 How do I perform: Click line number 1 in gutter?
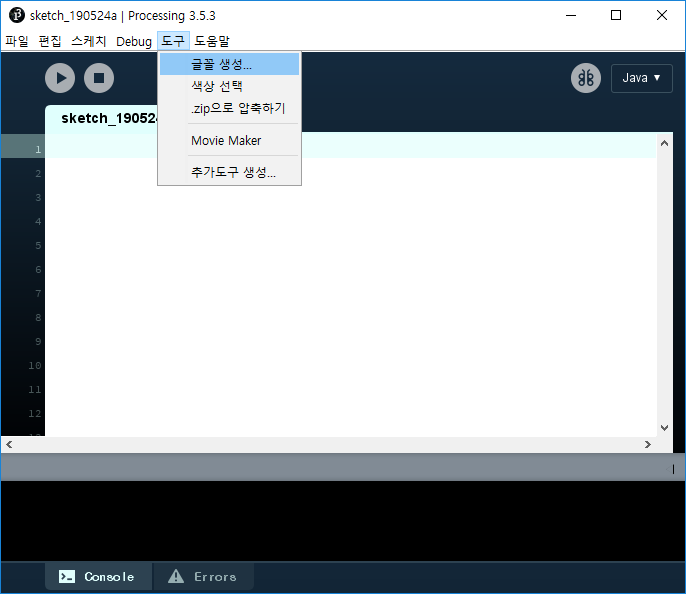click(38, 150)
